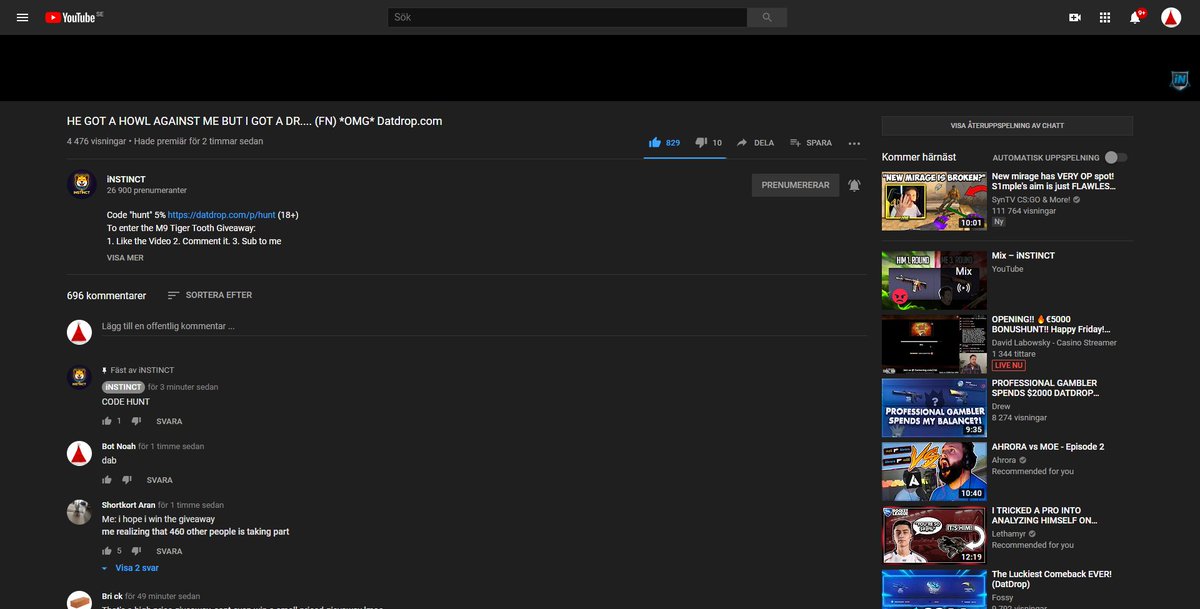
Task: Click the PRENUMERERAR subscribed button
Action: click(x=795, y=185)
